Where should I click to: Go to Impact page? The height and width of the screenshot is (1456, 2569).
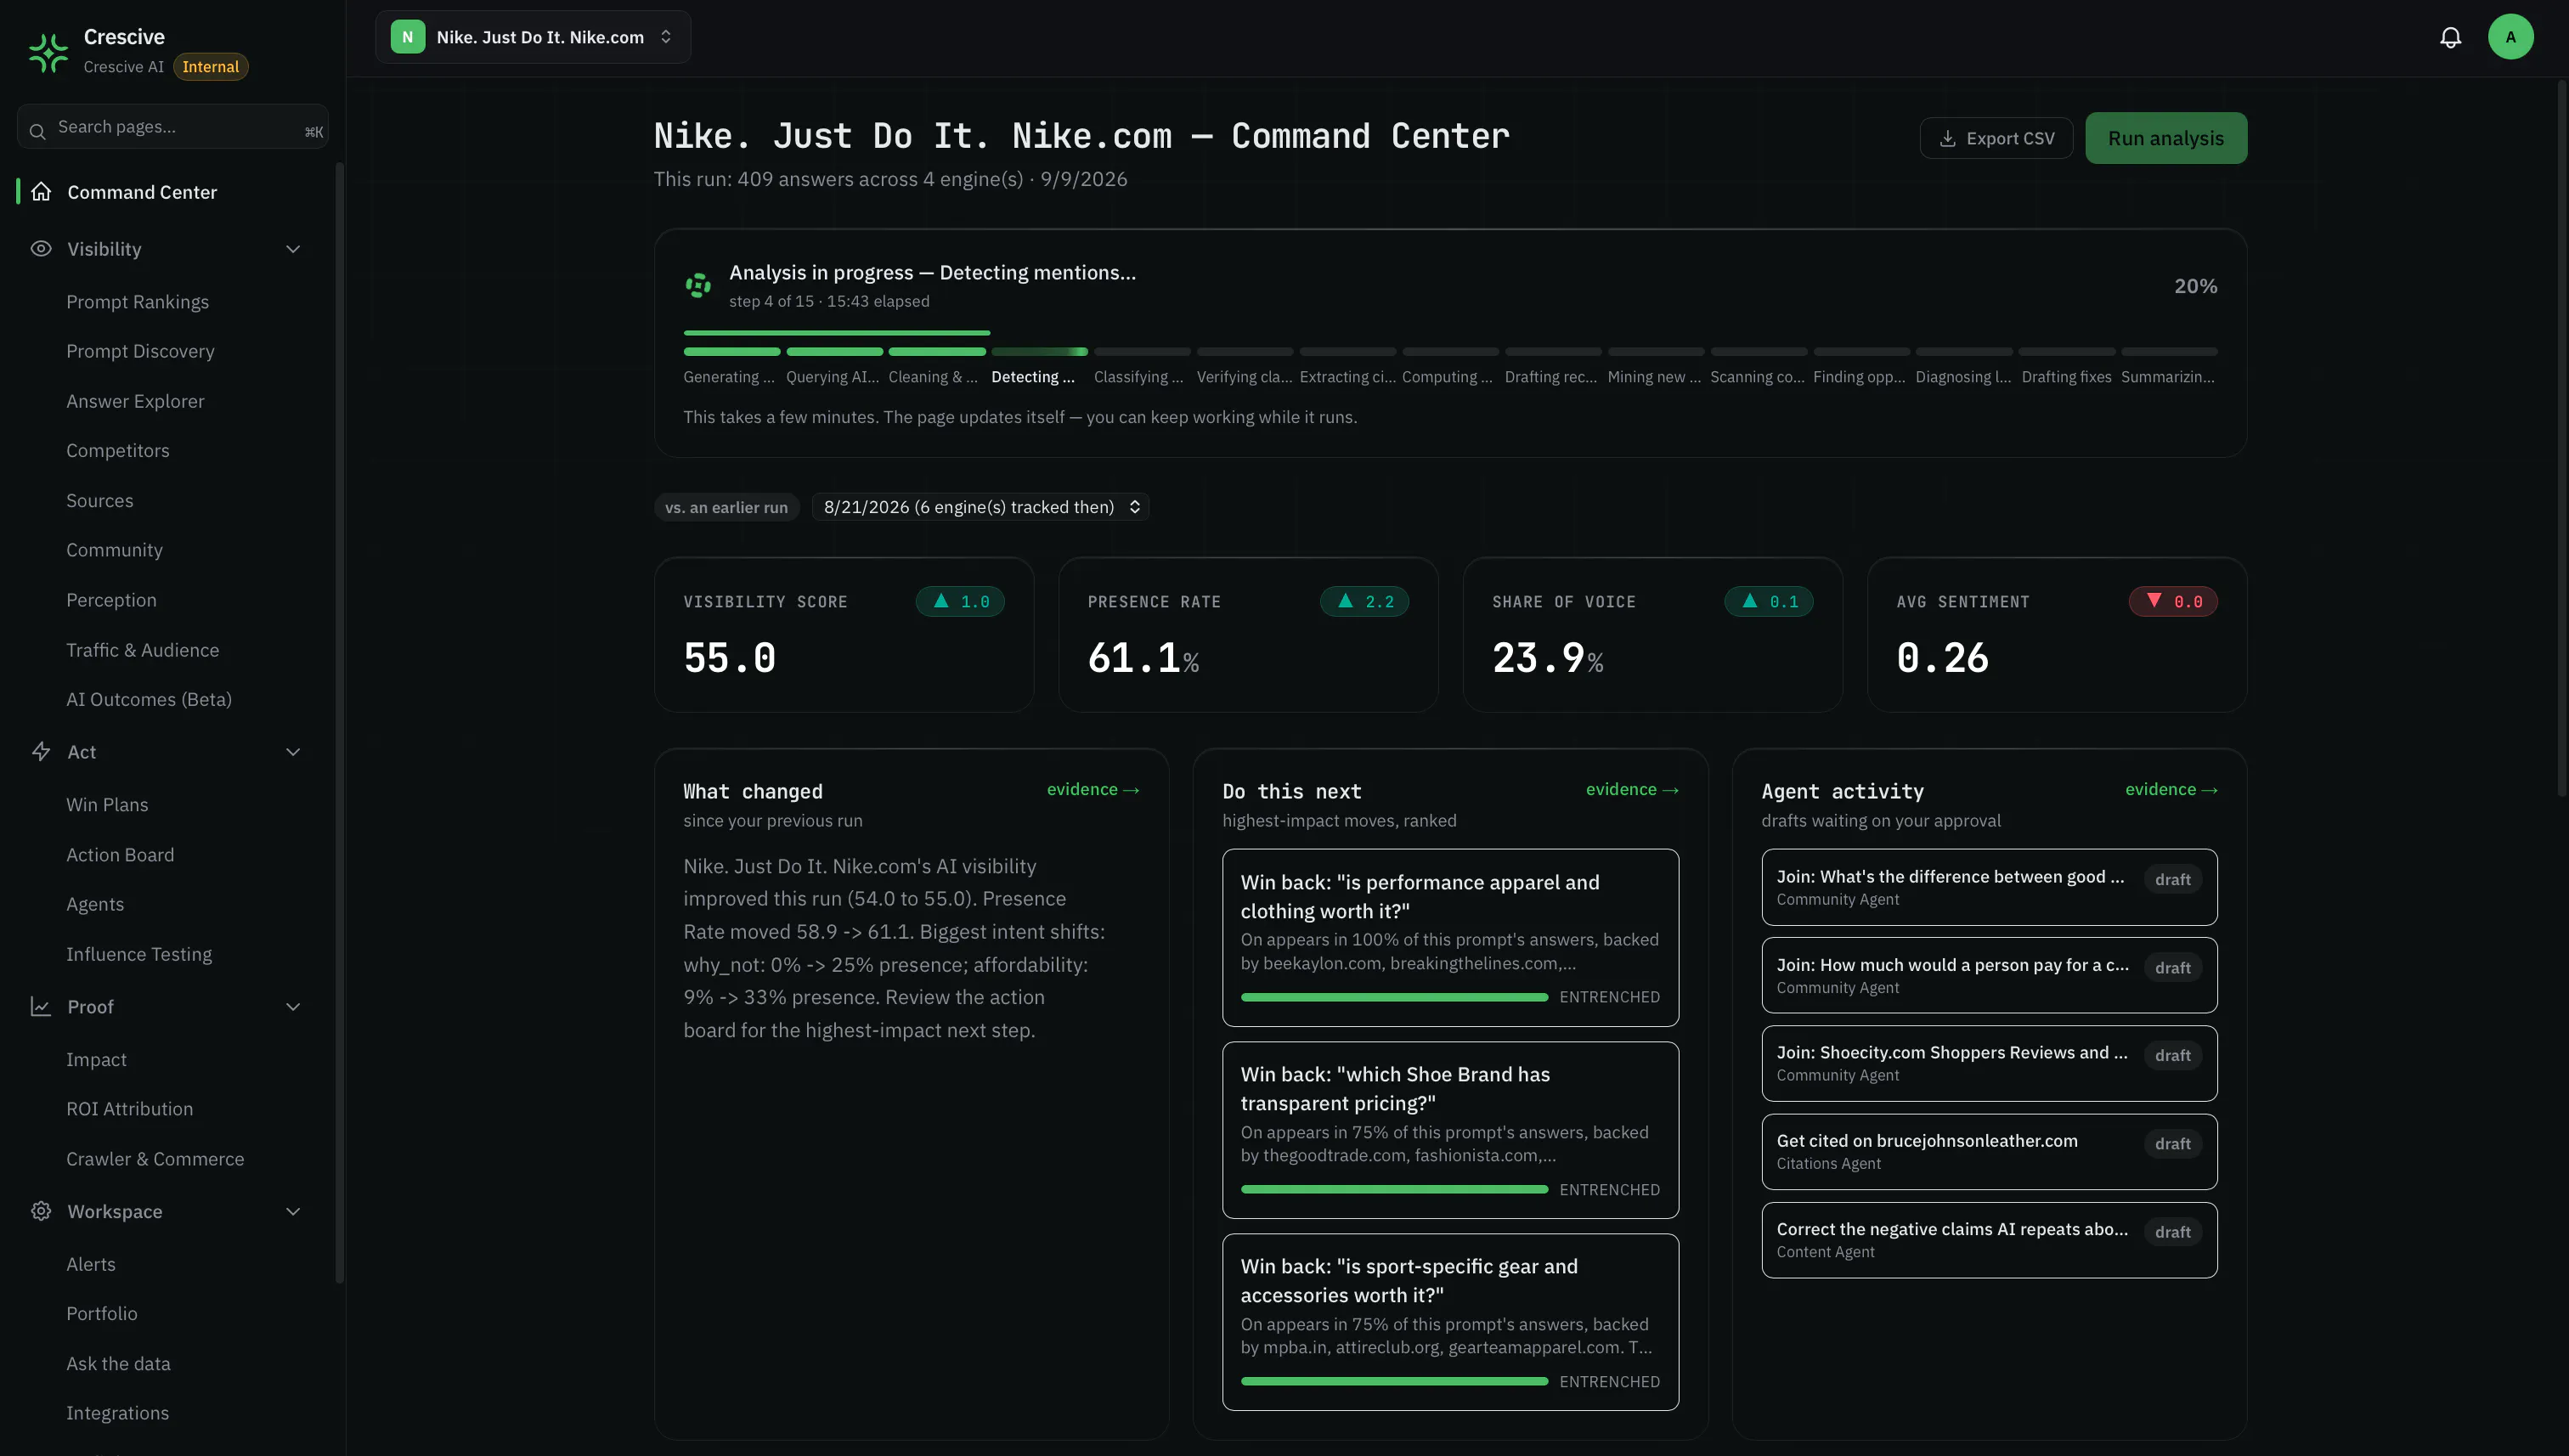tap(96, 1059)
